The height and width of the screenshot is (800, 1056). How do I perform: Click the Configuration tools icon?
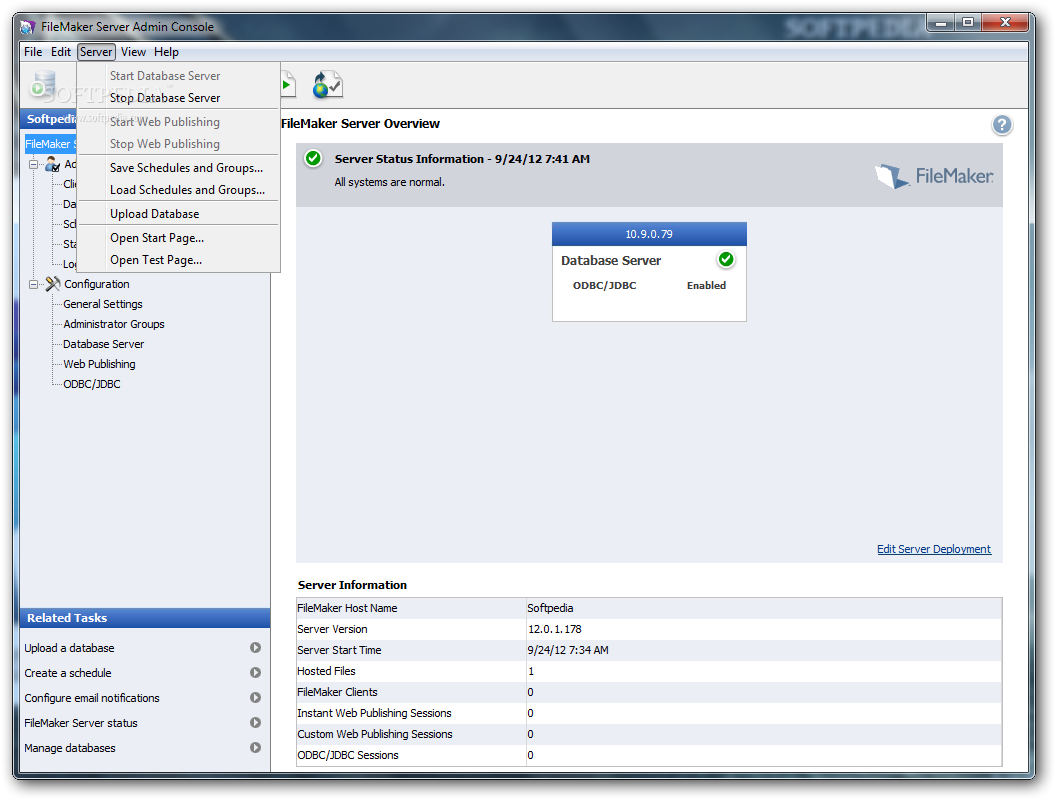click(53, 284)
